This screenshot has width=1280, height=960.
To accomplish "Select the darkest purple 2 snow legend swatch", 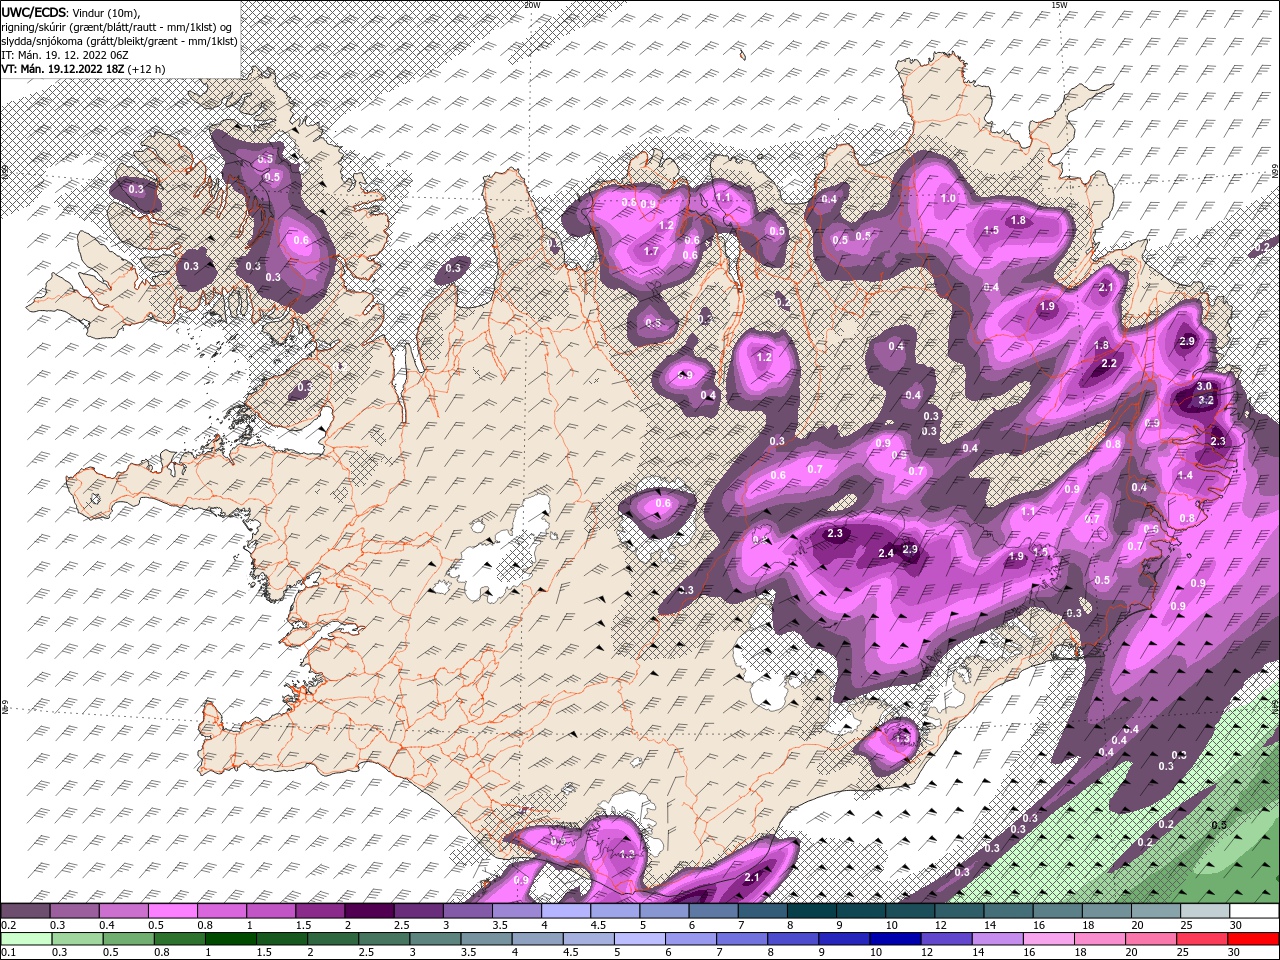I will (x=370, y=910).
